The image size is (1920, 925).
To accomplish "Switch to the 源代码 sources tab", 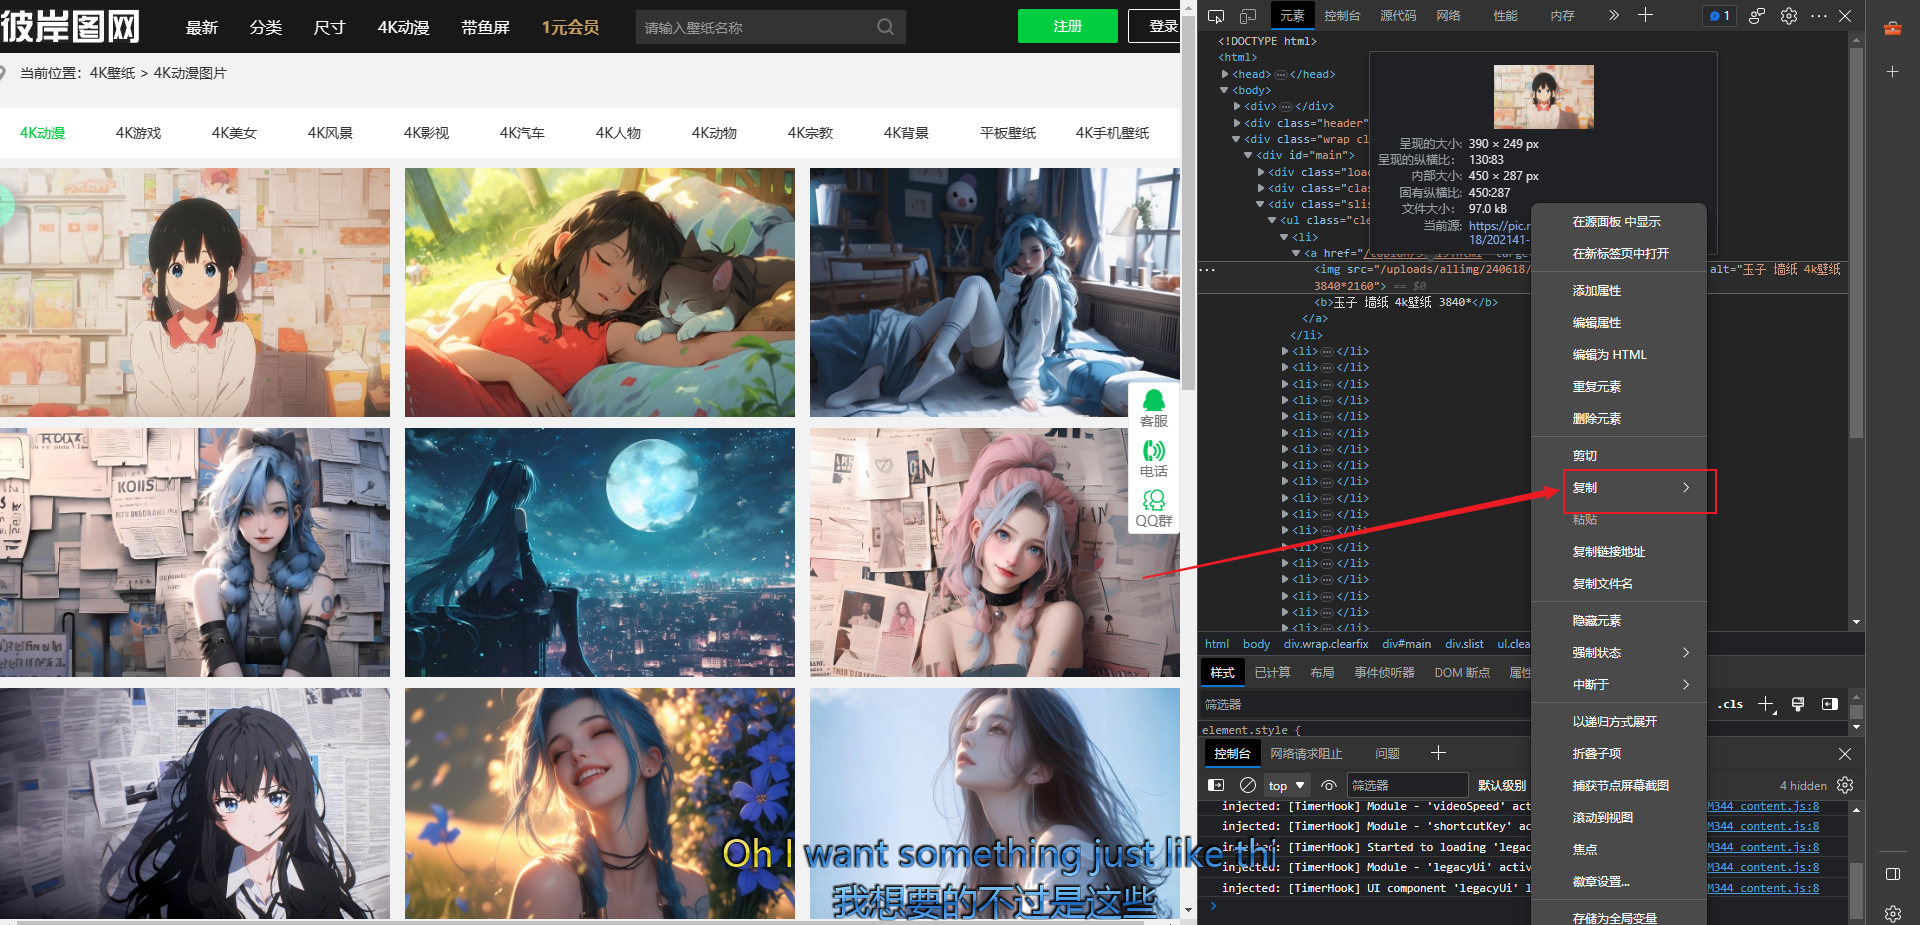I will pos(1398,16).
